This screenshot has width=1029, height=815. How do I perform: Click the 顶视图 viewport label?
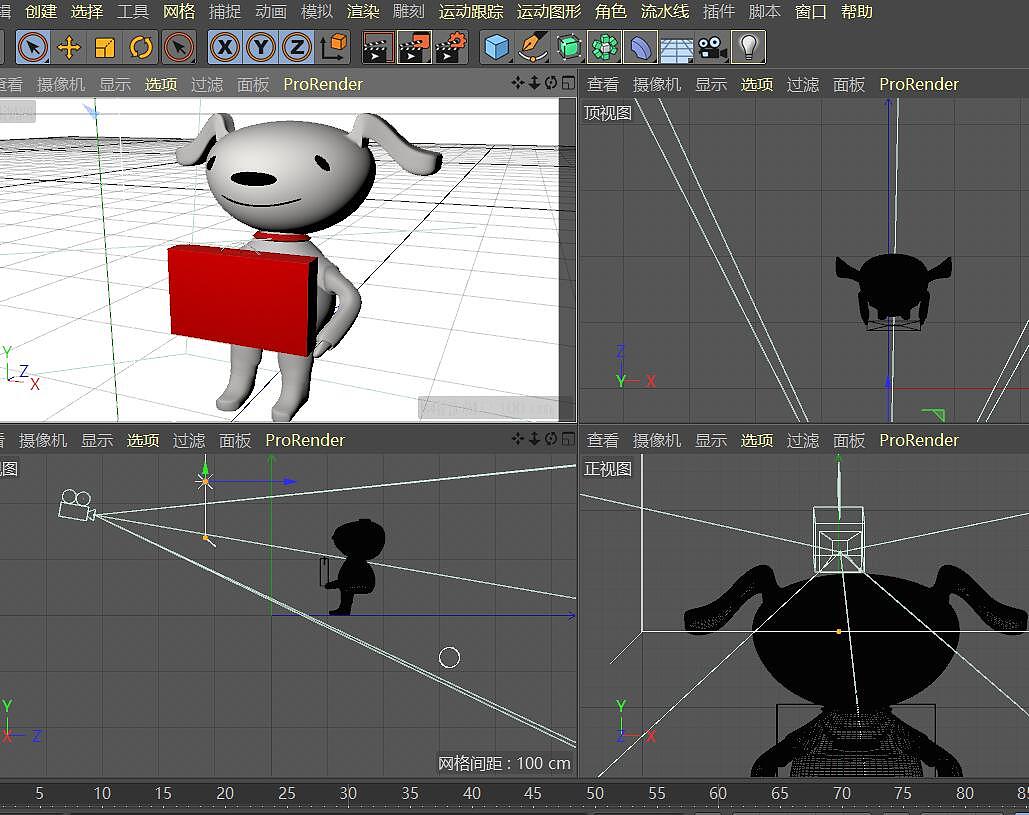coord(608,113)
